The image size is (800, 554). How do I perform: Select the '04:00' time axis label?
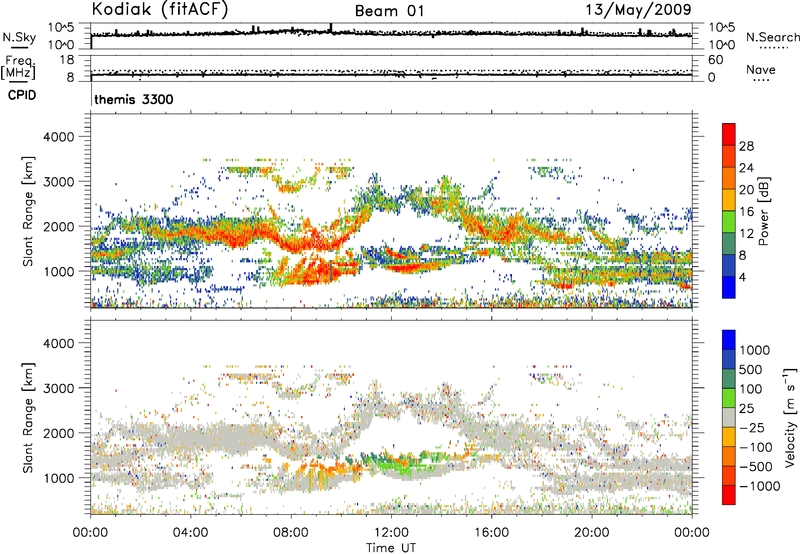pyautogui.click(x=190, y=533)
